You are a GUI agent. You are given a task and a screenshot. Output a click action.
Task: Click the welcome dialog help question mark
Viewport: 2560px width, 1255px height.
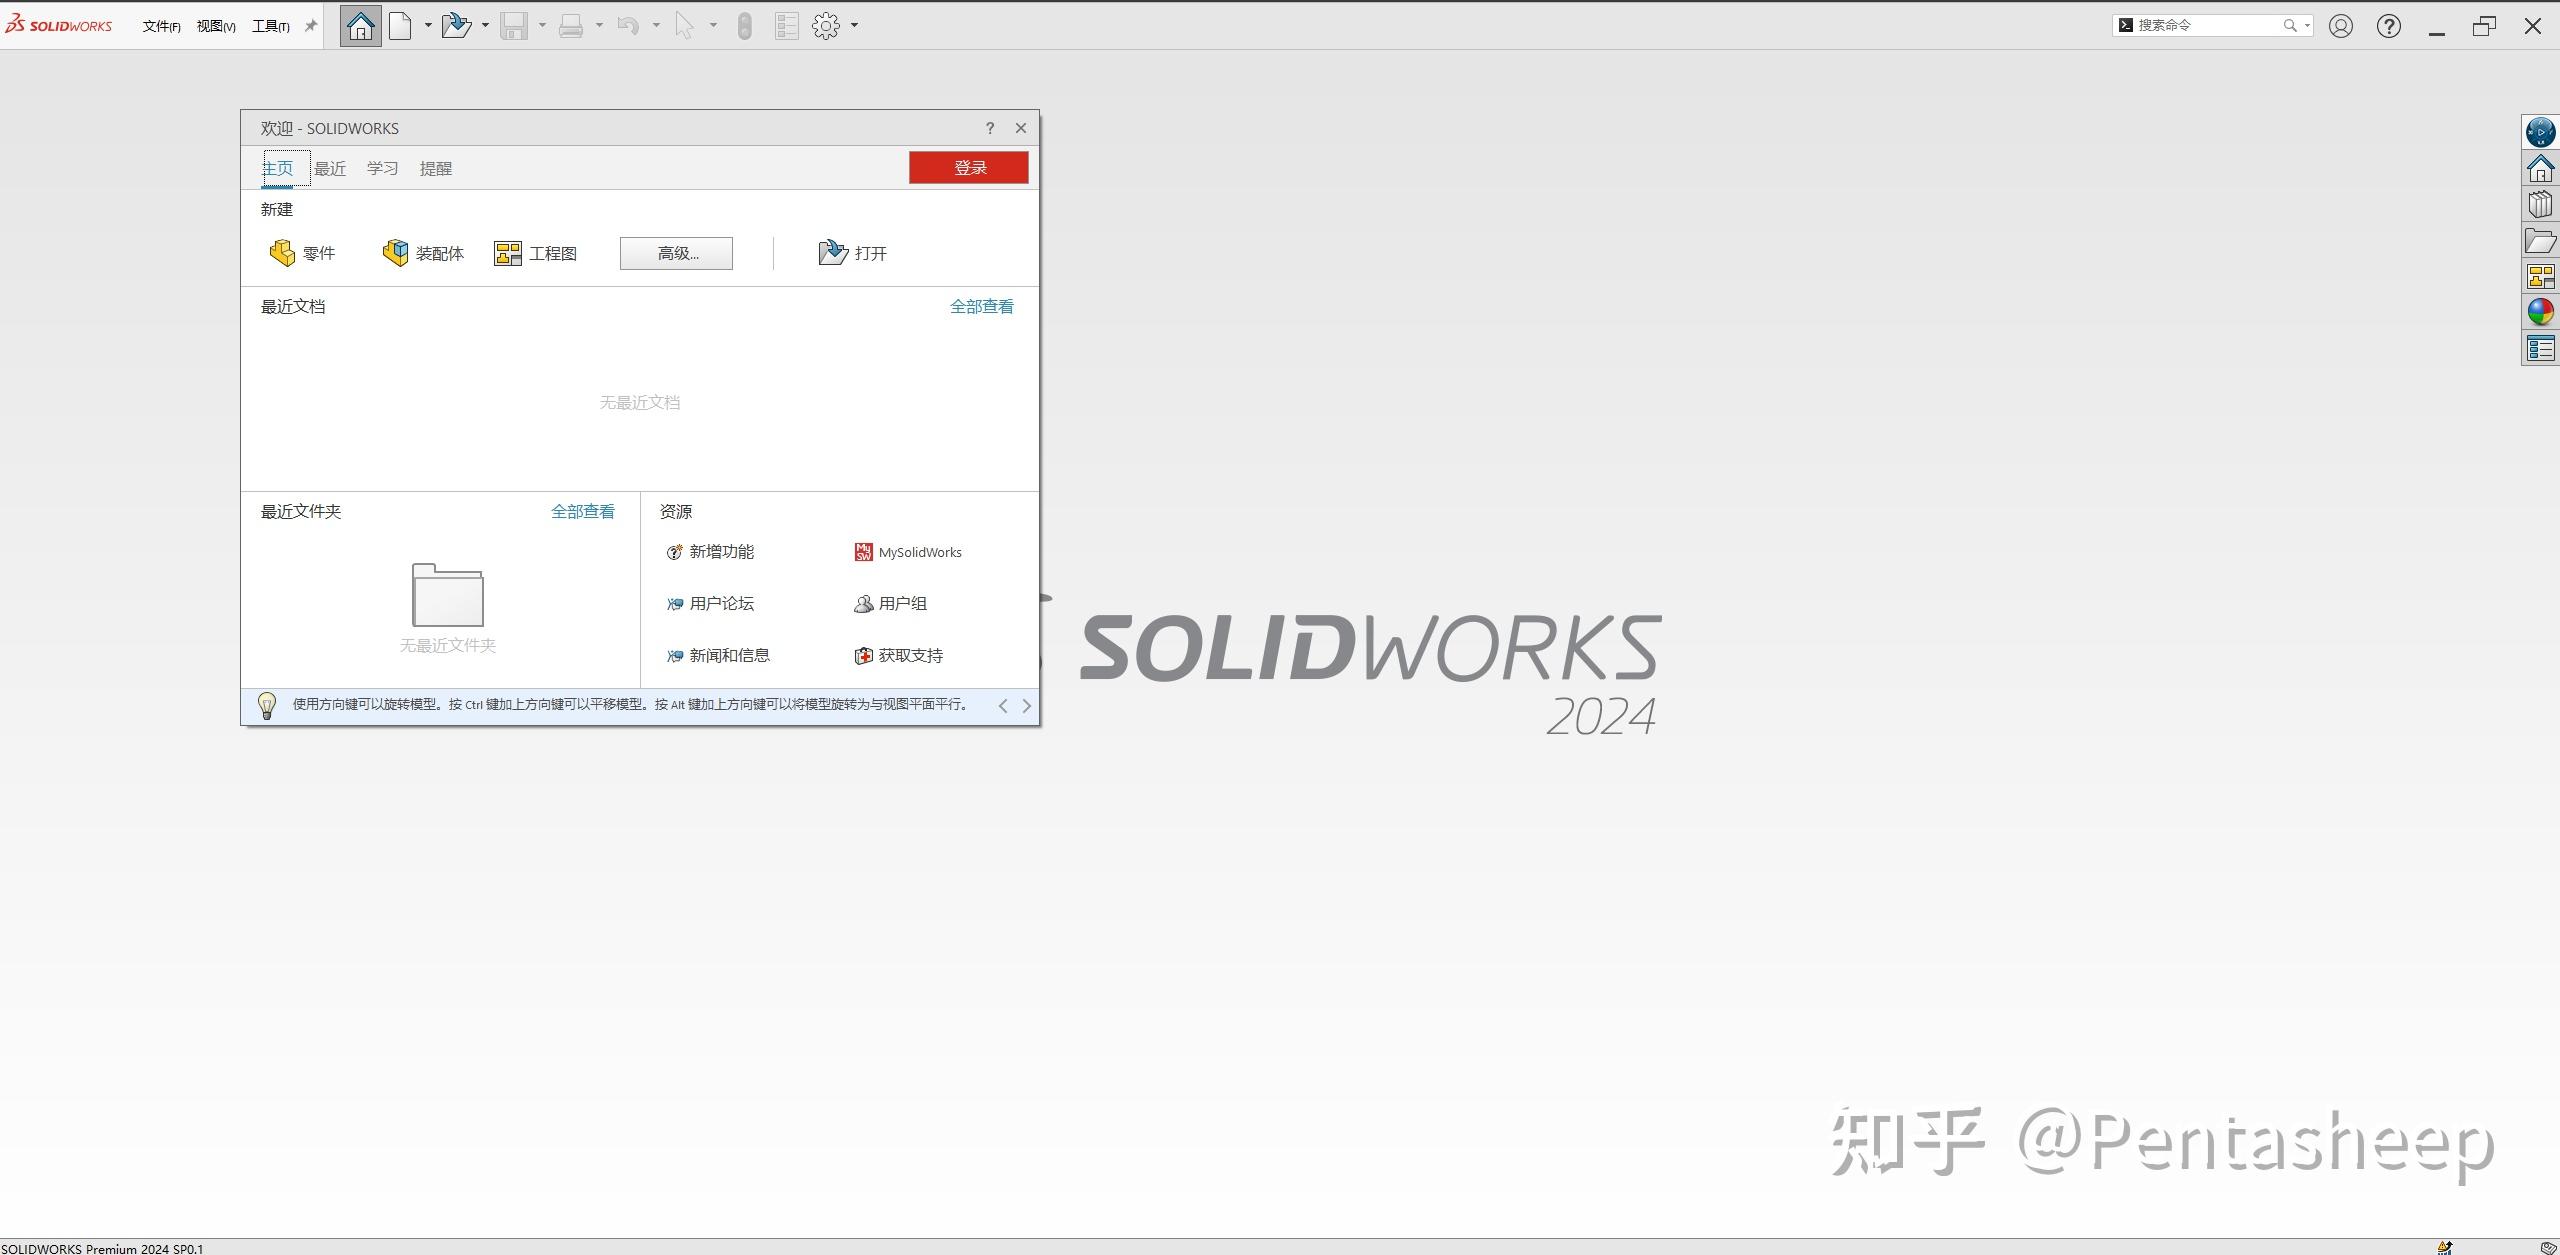tap(990, 128)
